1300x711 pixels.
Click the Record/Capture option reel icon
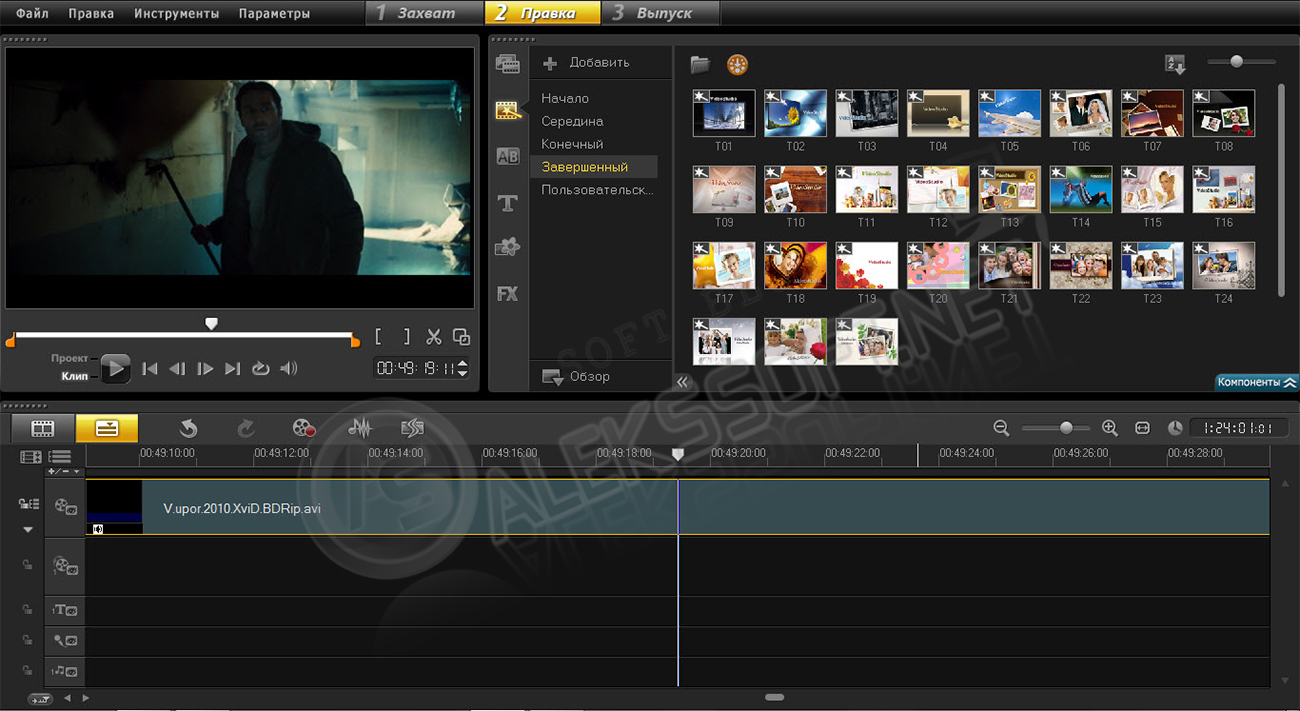pos(304,428)
